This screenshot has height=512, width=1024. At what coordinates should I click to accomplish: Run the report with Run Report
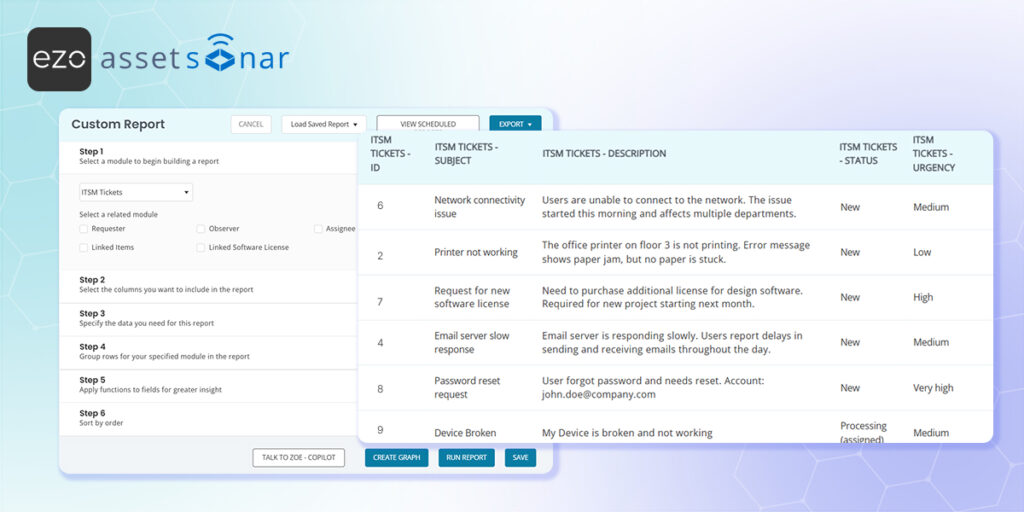[466, 458]
